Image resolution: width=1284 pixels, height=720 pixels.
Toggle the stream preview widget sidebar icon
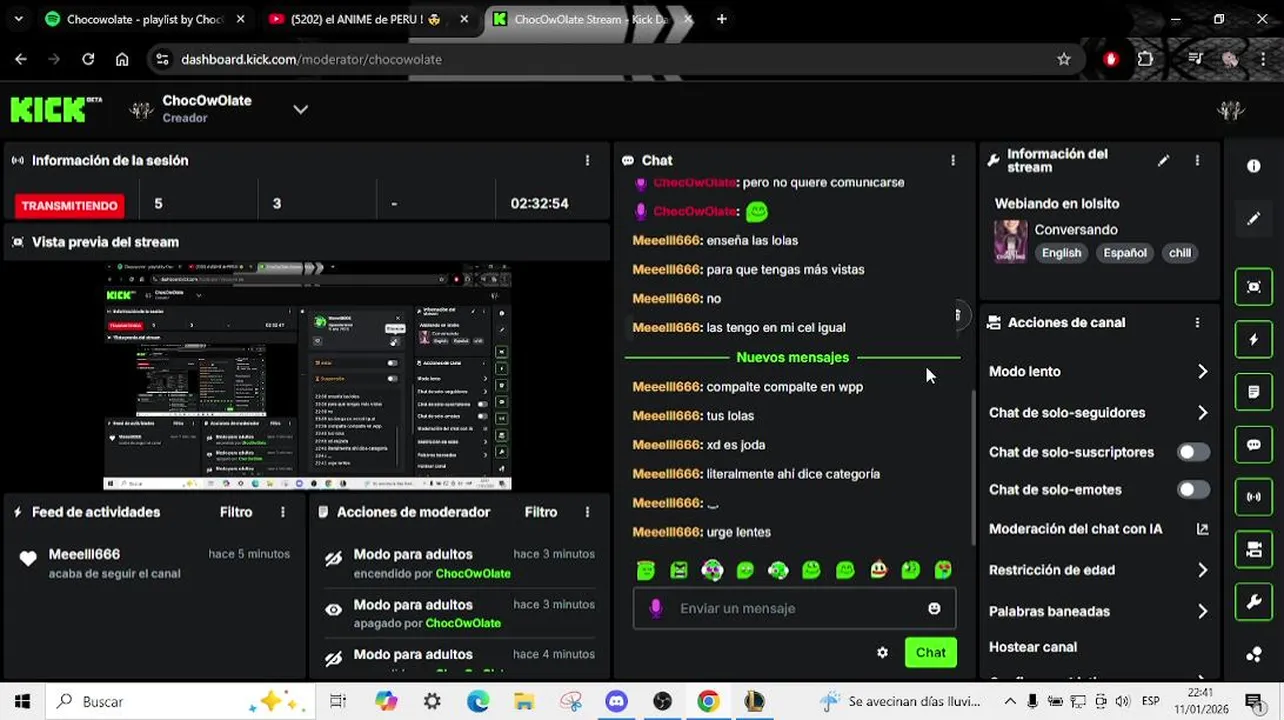coord(1253,287)
